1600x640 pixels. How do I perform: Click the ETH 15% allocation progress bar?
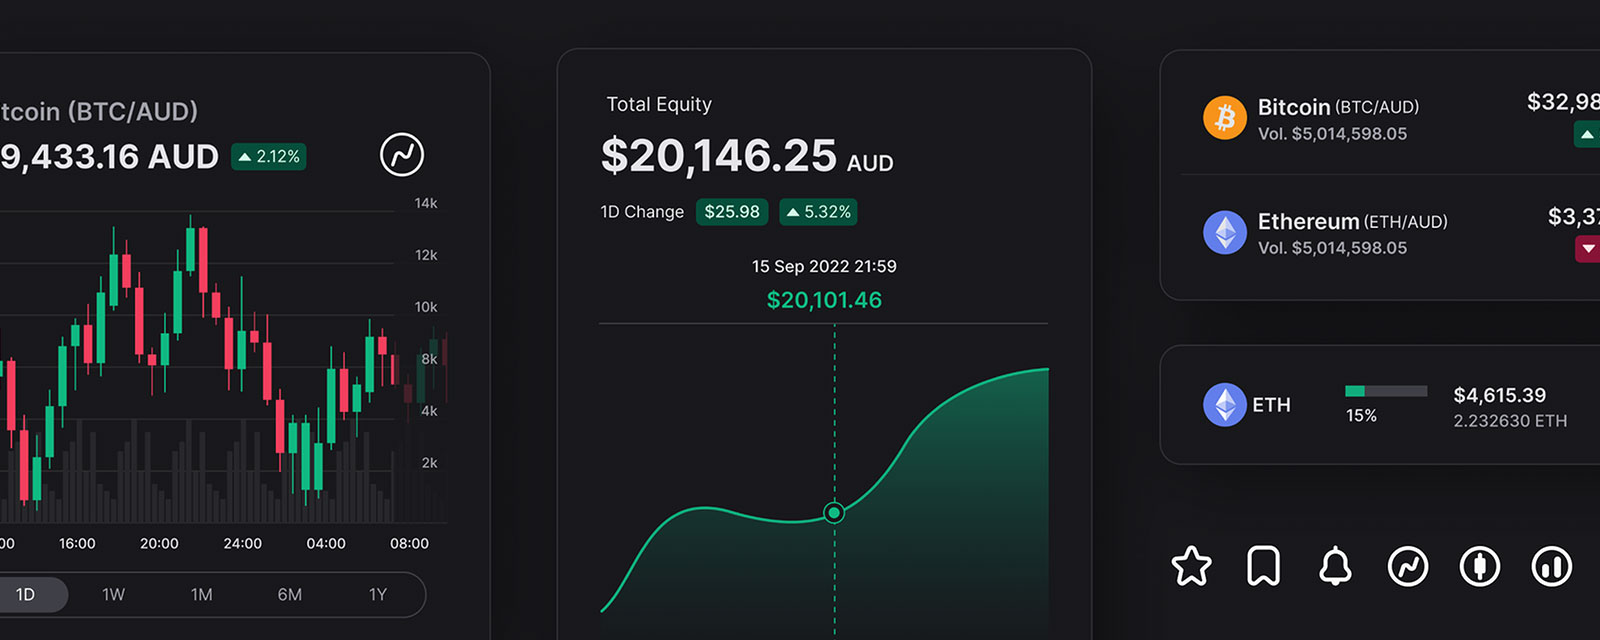tap(1386, 391)
